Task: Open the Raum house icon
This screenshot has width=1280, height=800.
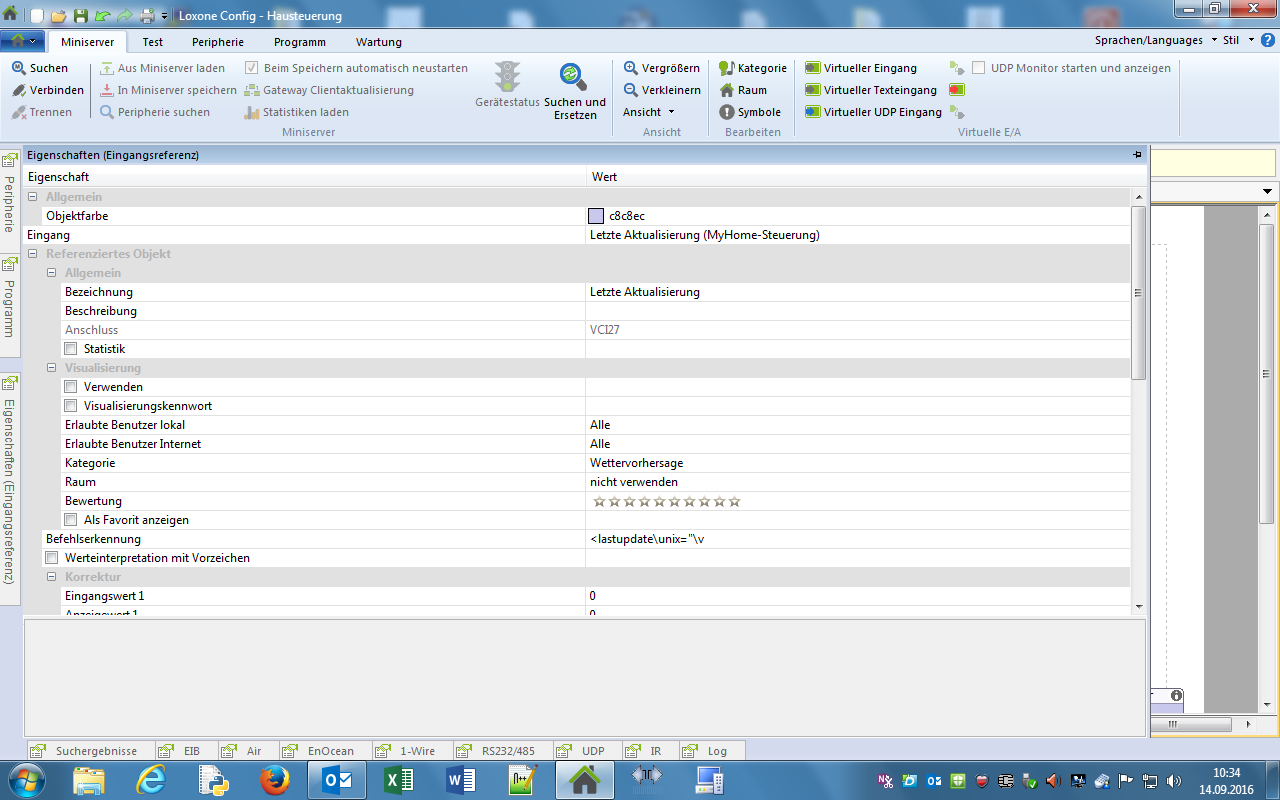Action: pos(727,90)
